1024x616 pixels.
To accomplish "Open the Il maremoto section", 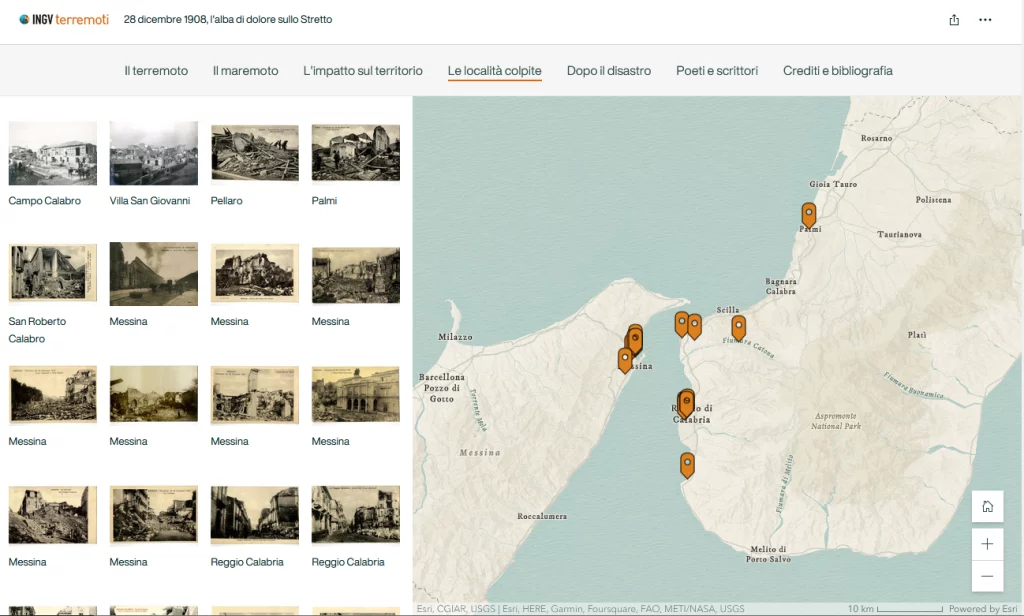I will (246, 71).
